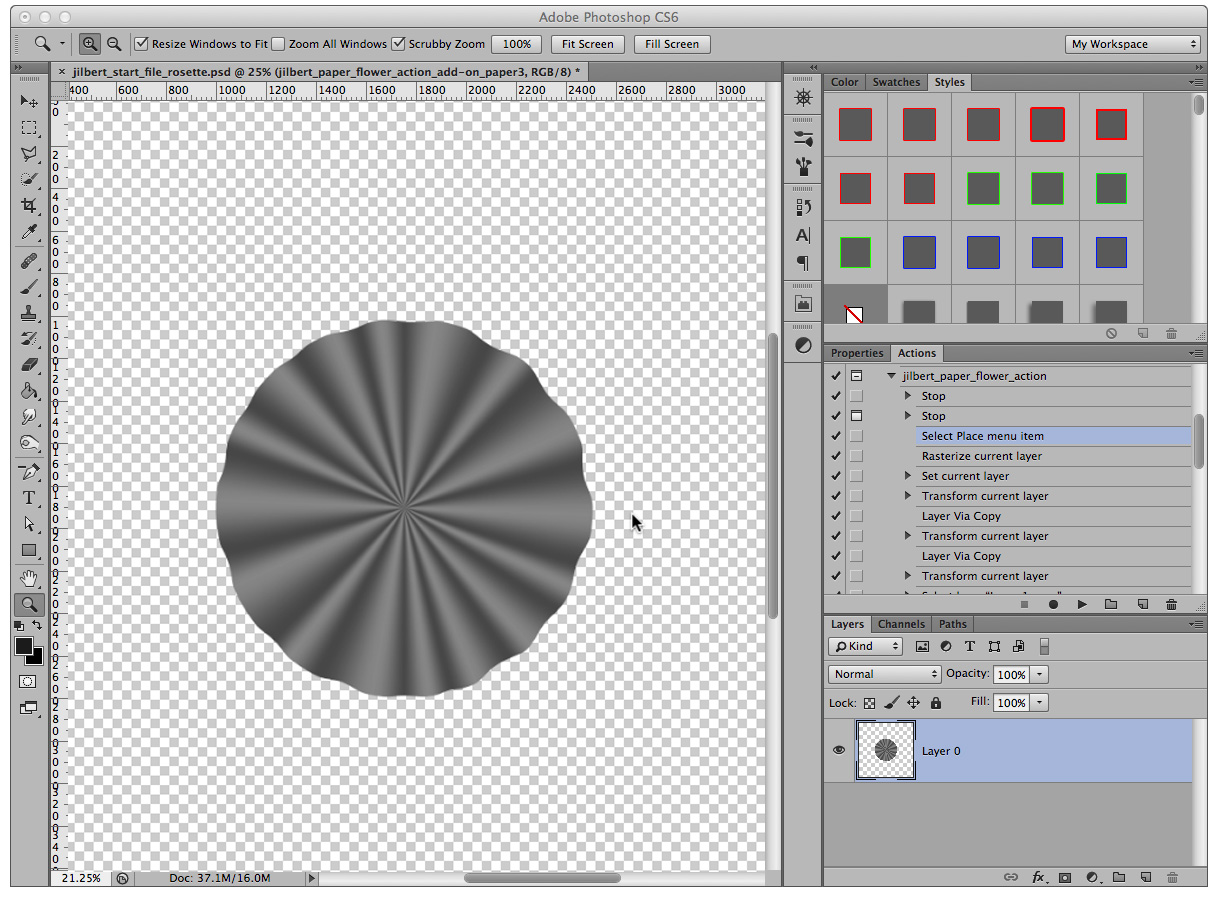Collapse the jilbert_paper_flower_action set
The image size is (1218, 897).
[890, 376]
